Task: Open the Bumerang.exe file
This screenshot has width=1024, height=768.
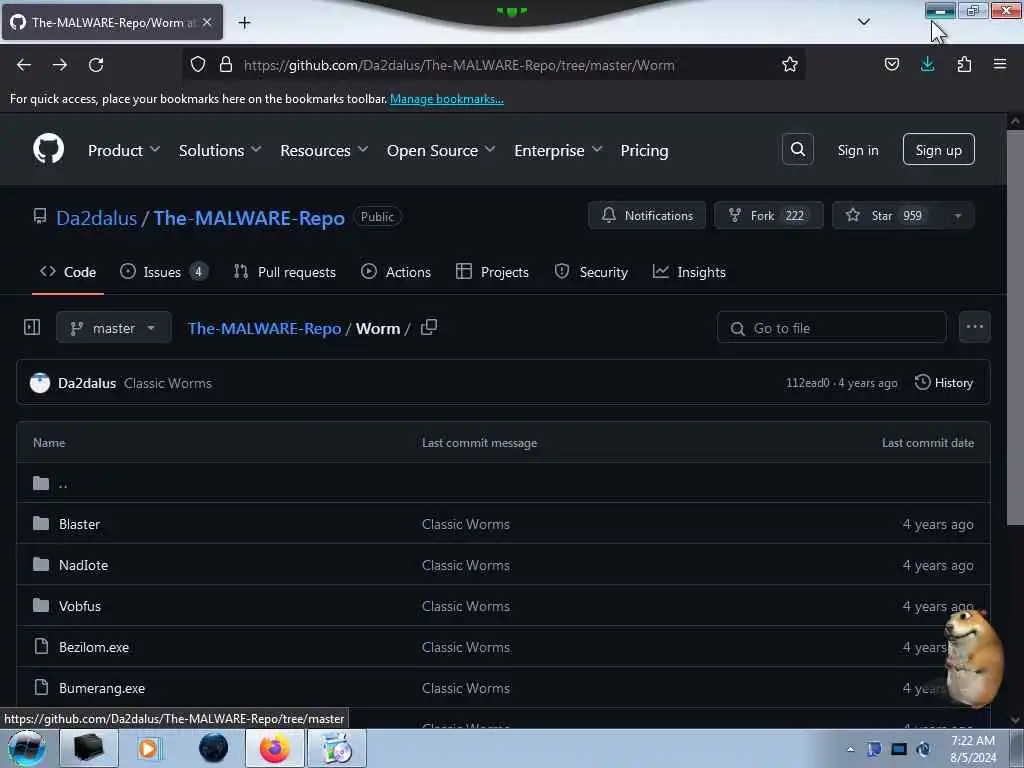Action: (x=102, y=688)
